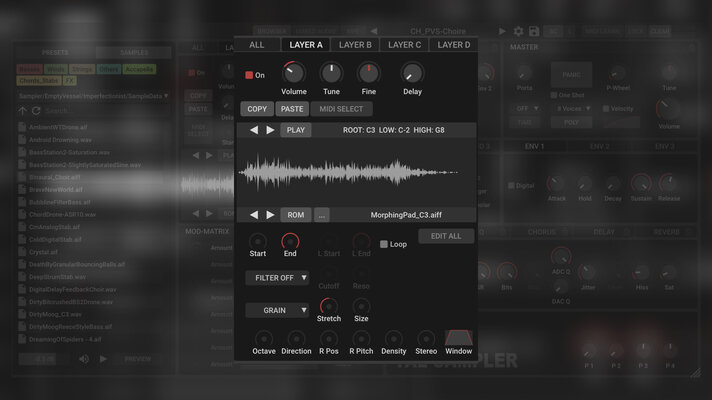The height and width of the screenshot is (400, 712).
Task: Toggle the Velocity checkbox in Master
Action: [x=606, y=109]
